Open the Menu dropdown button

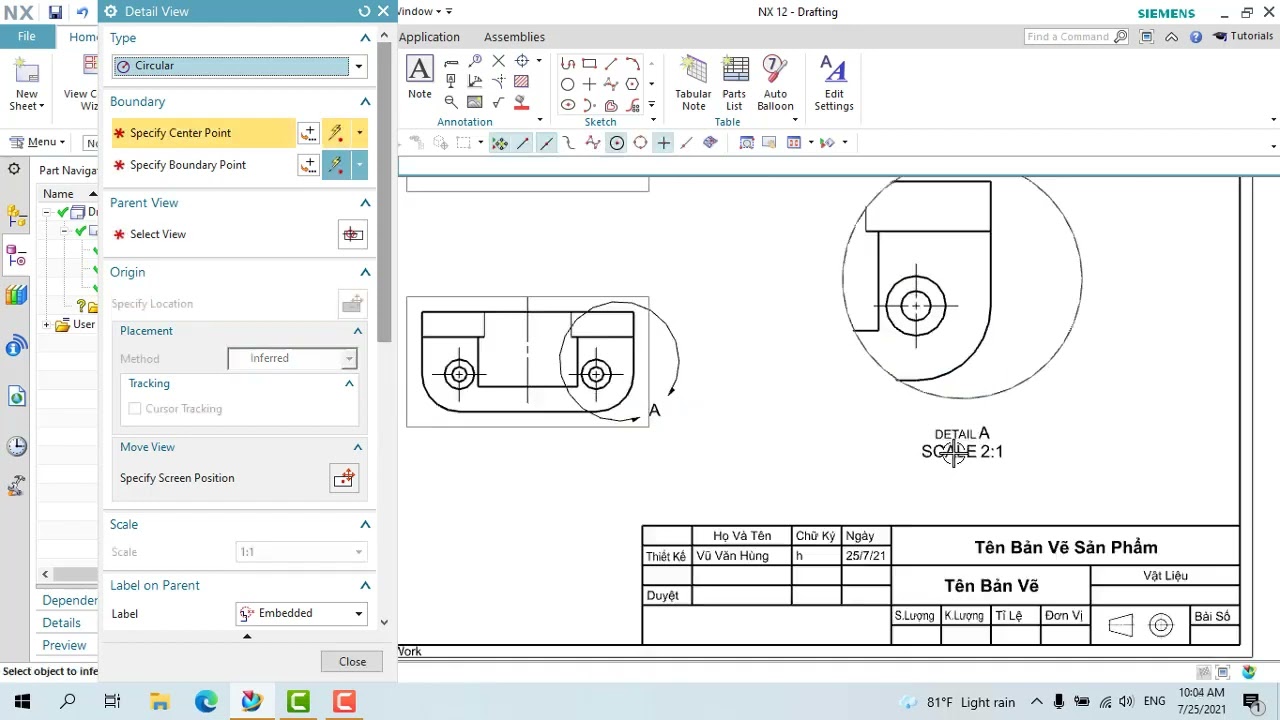point(38,142)
